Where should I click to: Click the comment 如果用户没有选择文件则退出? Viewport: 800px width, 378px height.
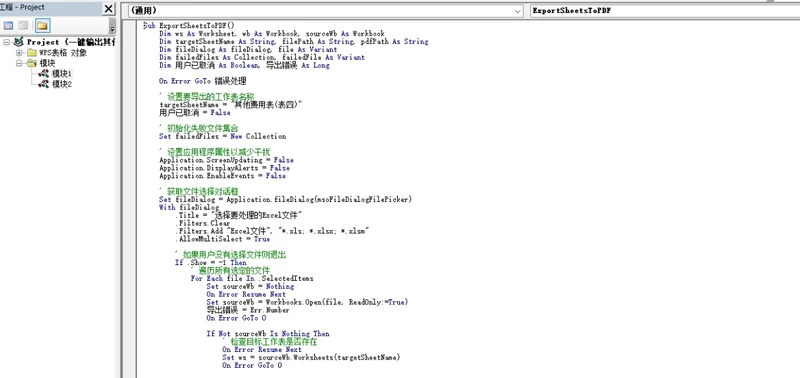coord(230,255)
